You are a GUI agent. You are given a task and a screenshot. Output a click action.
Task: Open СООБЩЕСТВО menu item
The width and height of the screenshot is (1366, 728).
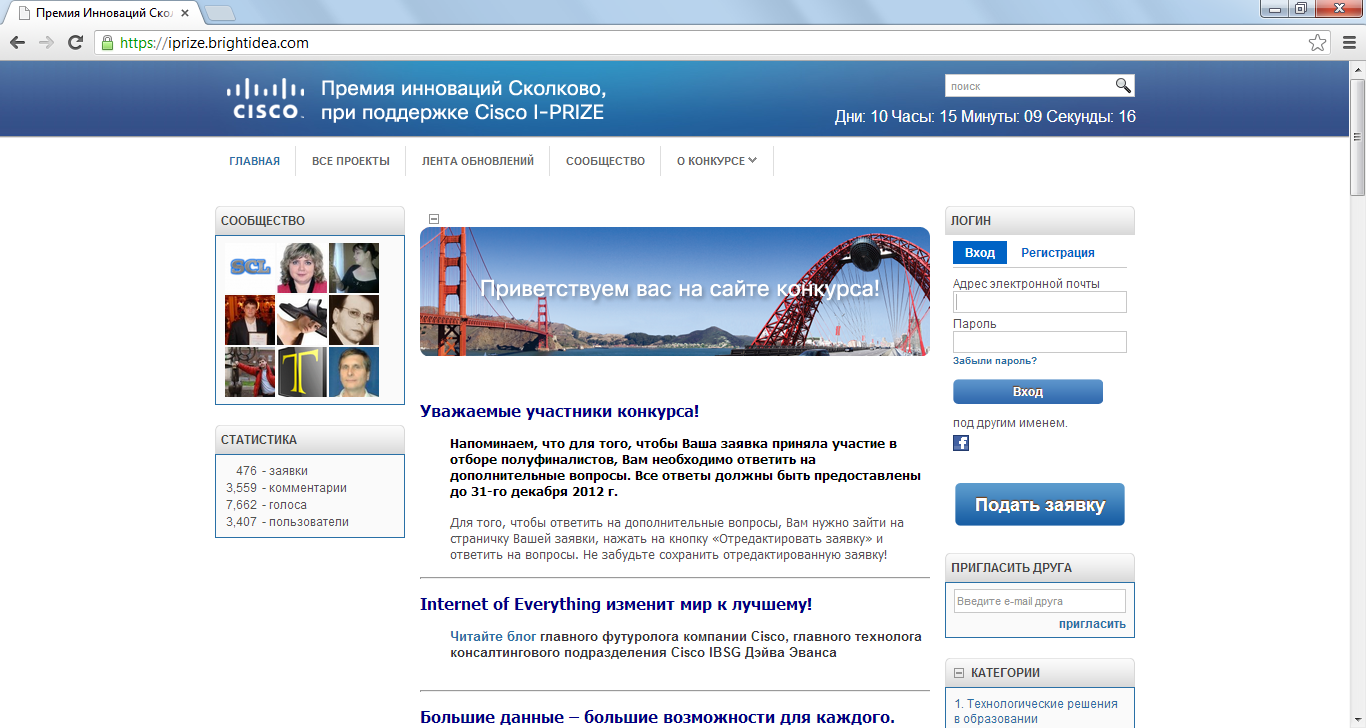pos(605,161)
